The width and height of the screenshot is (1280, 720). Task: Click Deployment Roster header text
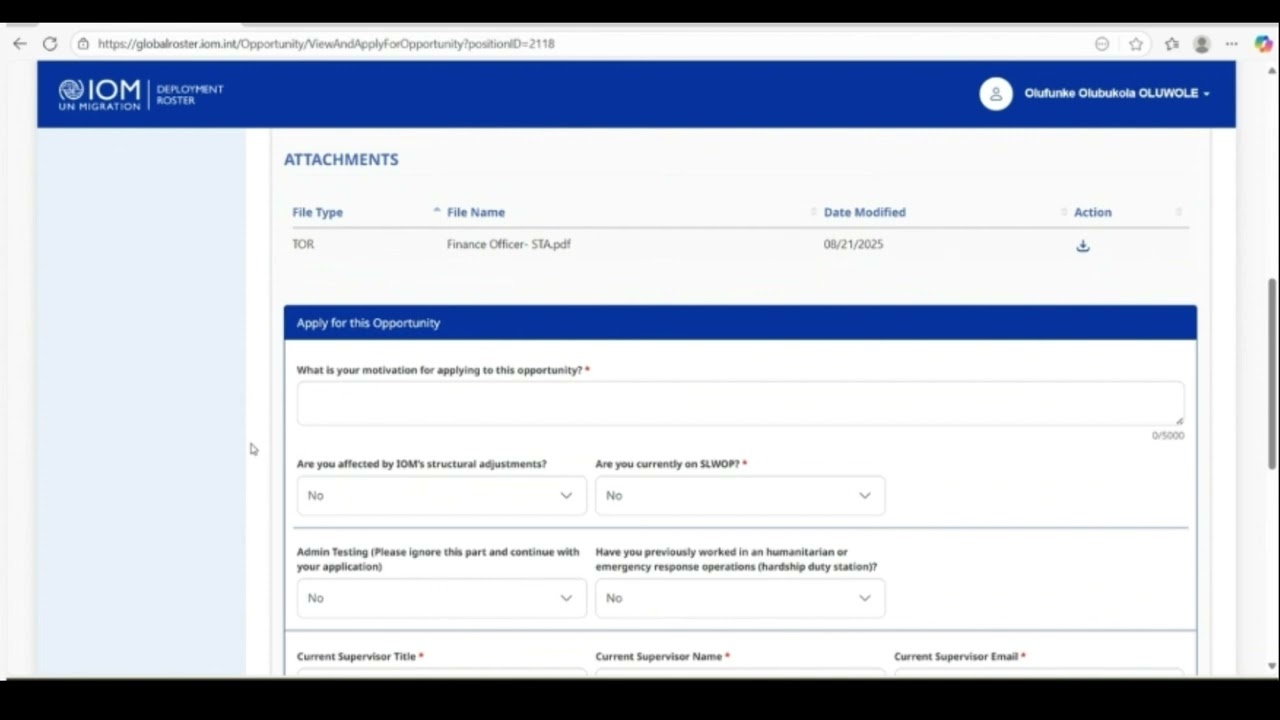coord(190,95)
